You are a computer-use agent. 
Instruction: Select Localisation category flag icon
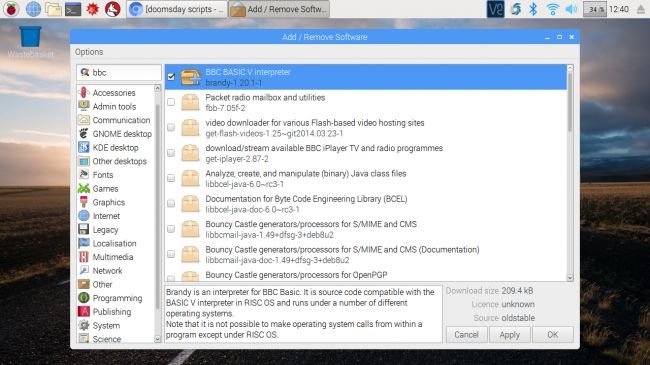click(x=83, y=243)
